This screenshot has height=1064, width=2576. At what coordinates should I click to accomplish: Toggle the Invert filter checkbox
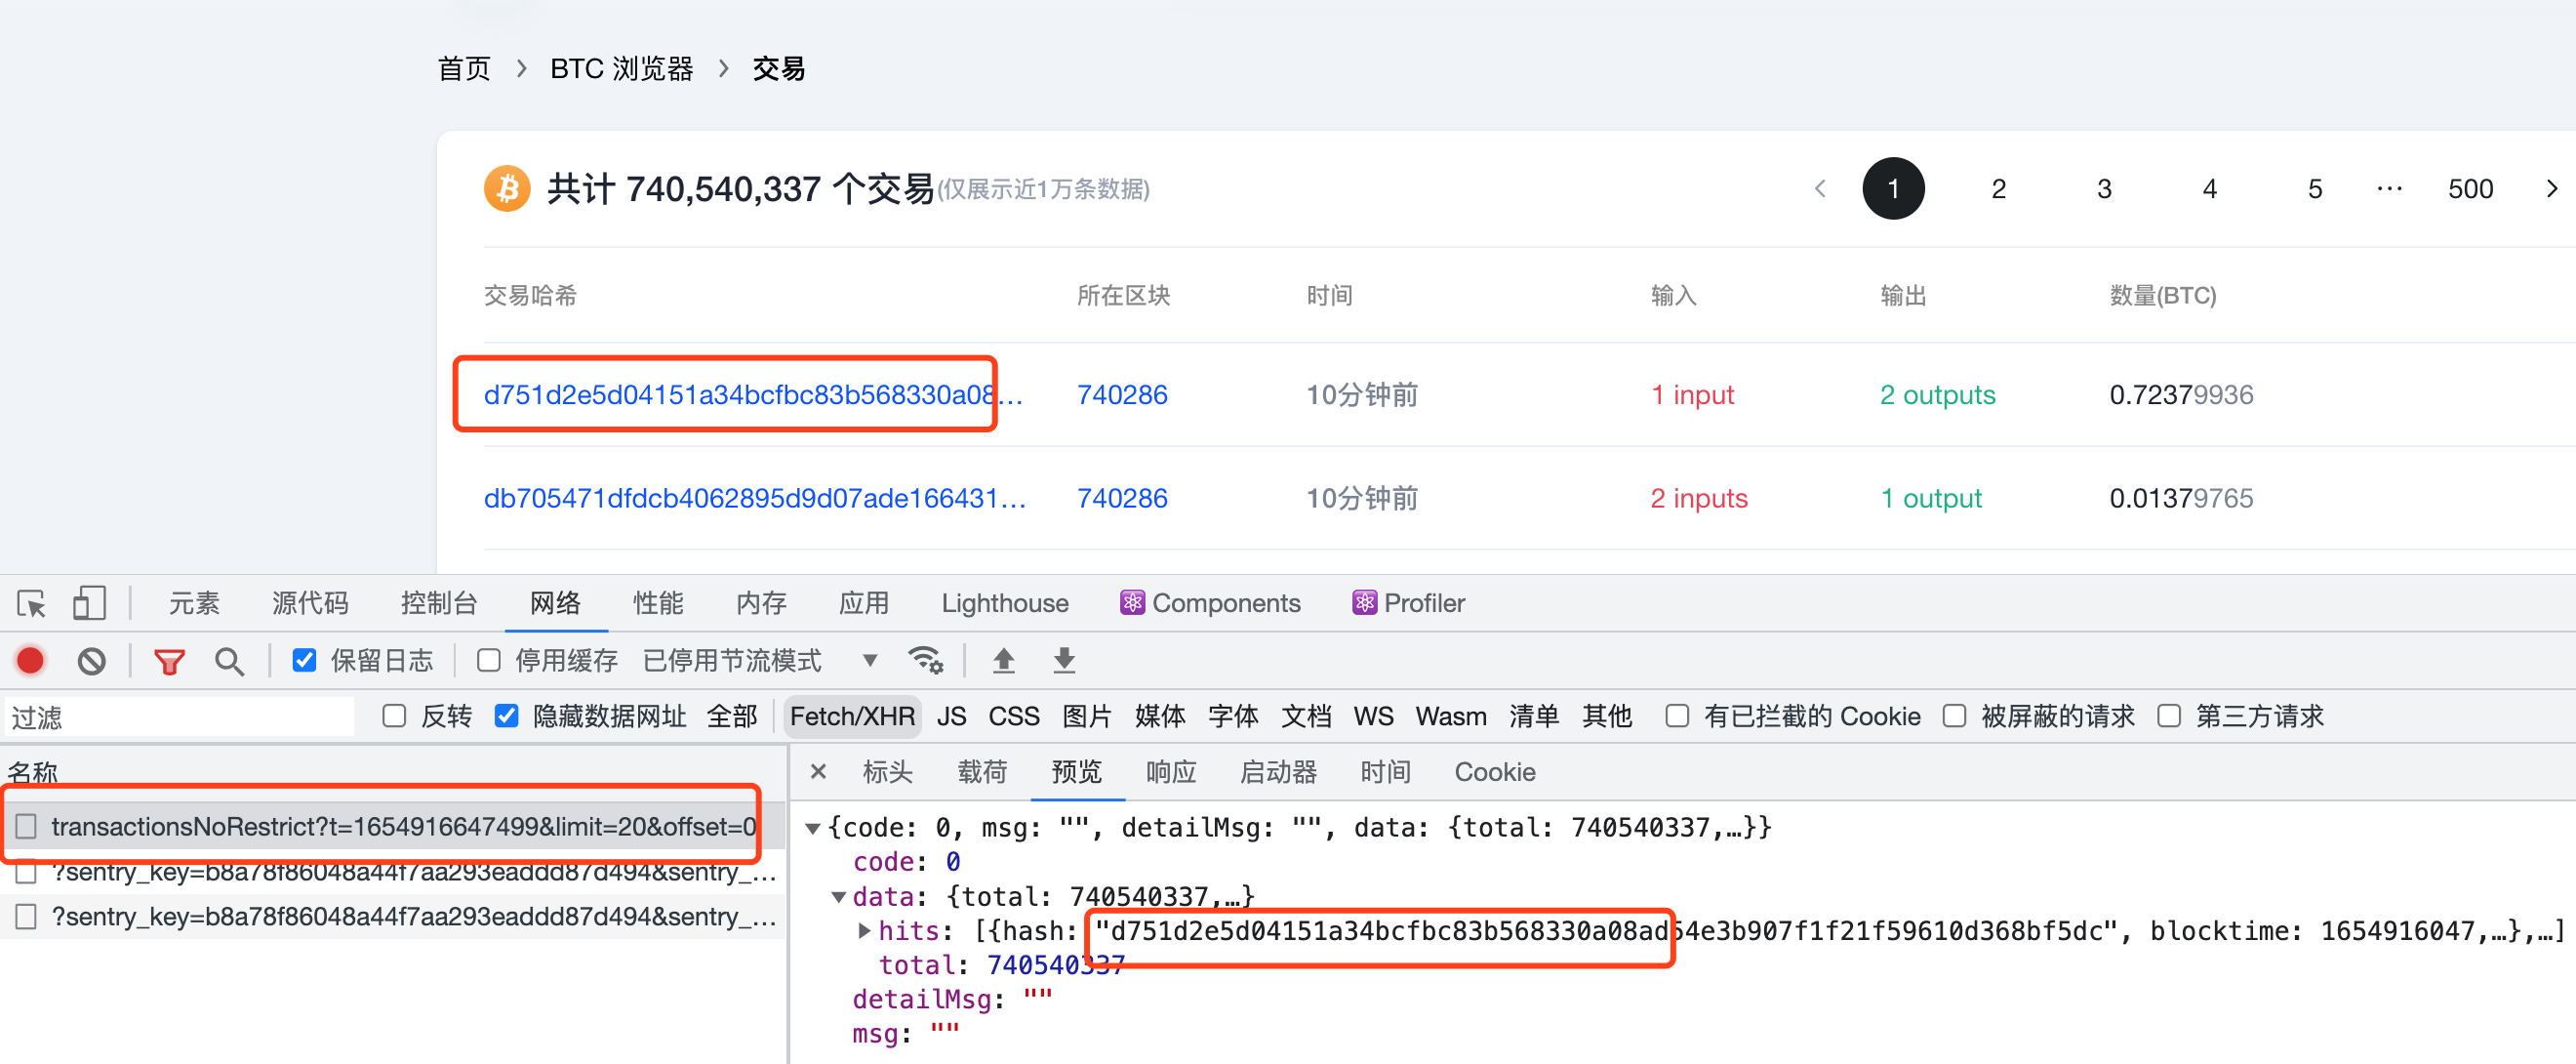(394, 716)
